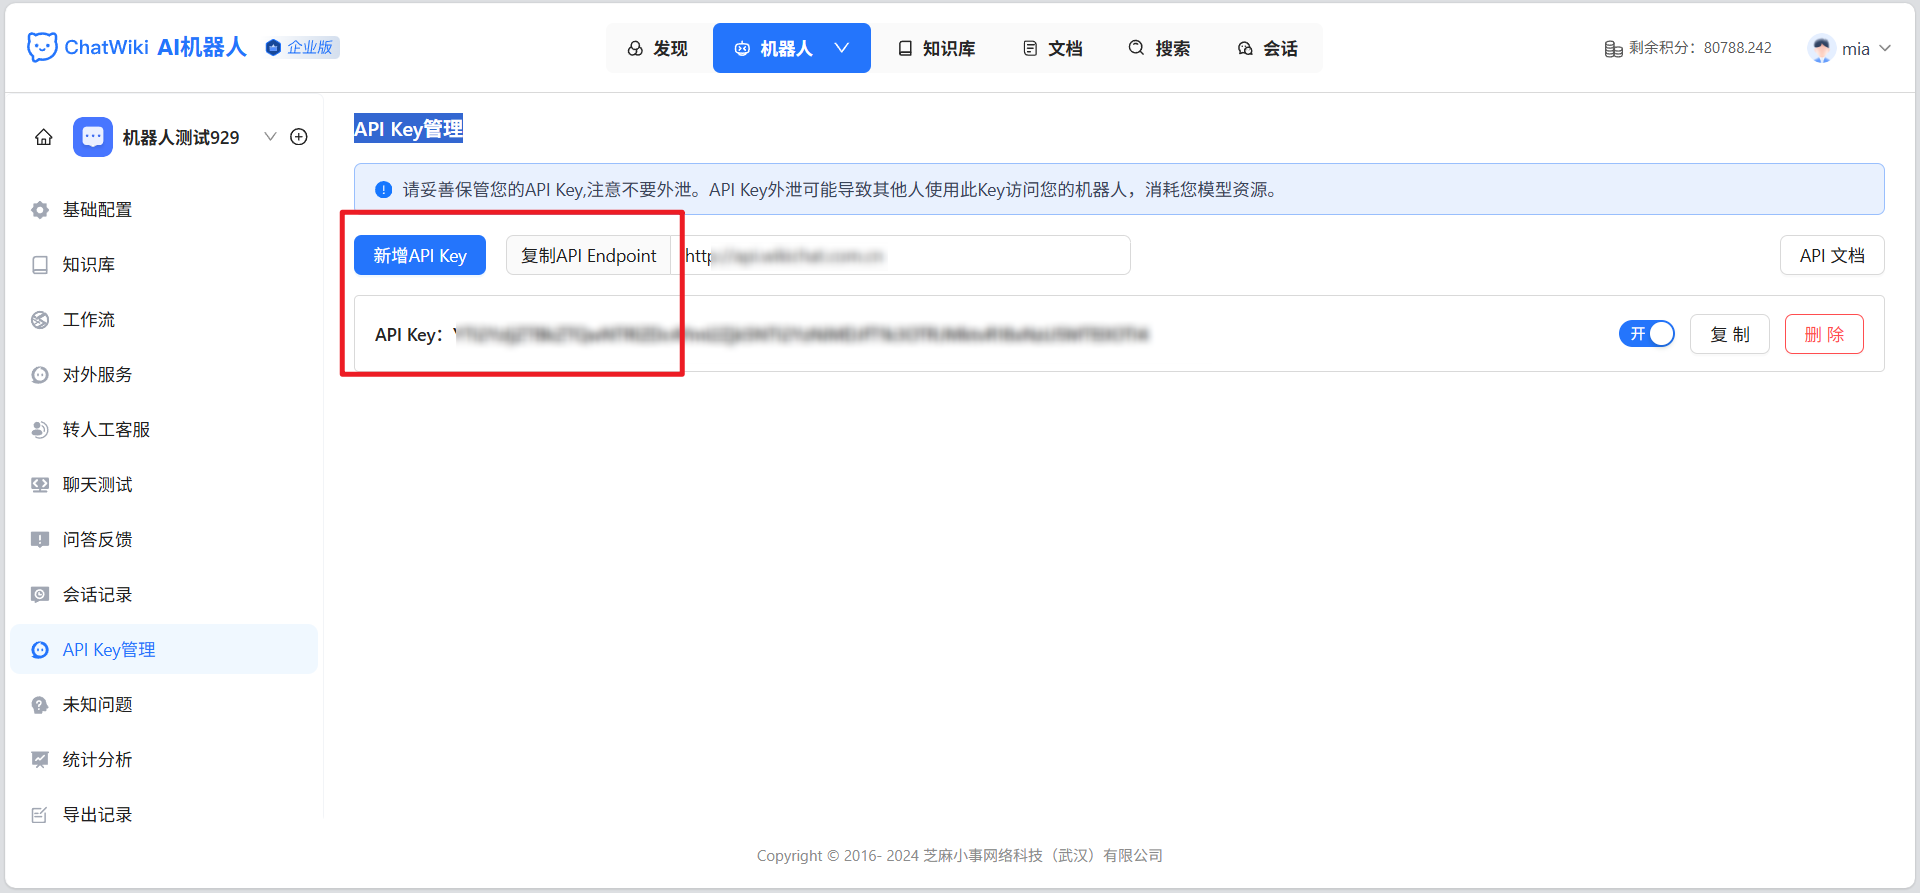Click the 企业版 edition badge
This screenshot has width=1920, height=893.
(x=302, y=48)
